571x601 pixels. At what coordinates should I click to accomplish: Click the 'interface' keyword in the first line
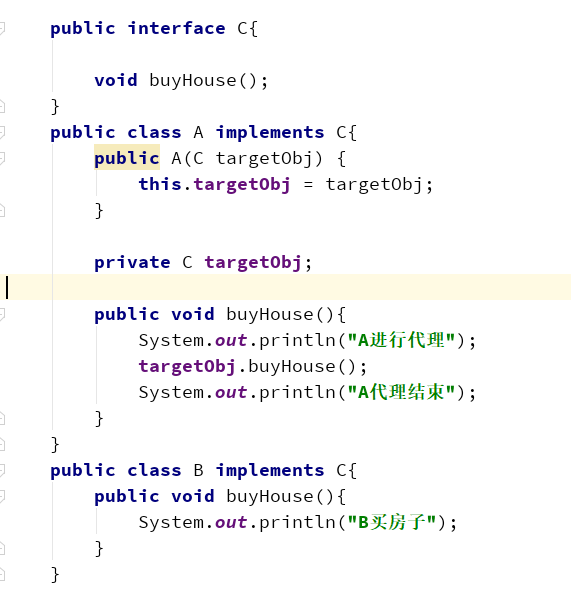[177, 28]
